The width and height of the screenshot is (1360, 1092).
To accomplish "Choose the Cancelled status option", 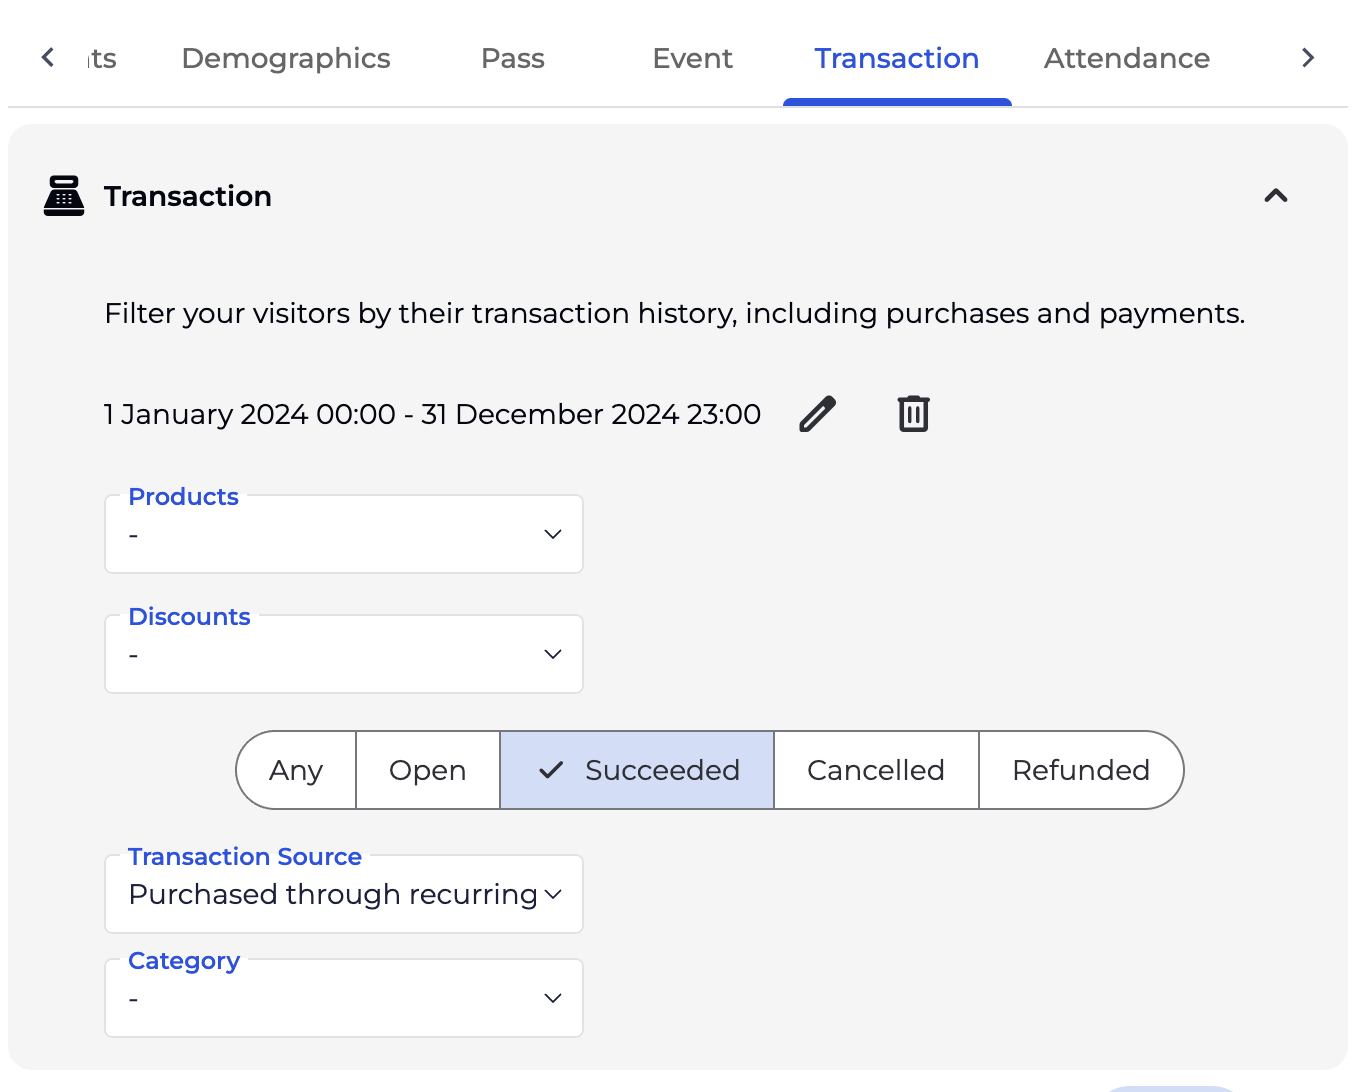I will 876,770.
